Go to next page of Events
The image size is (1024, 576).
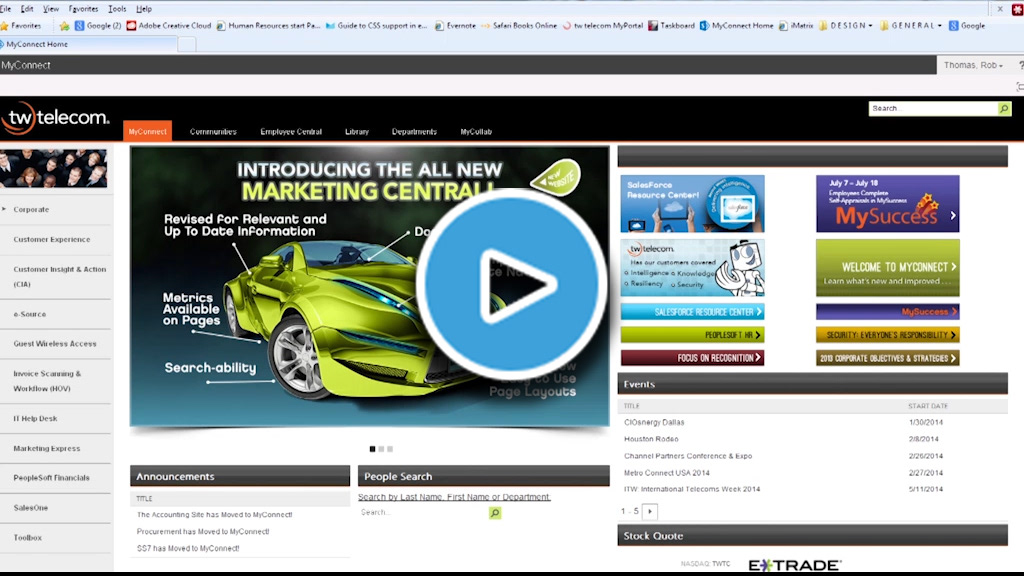pyautogui.click(x=650, y=511)
